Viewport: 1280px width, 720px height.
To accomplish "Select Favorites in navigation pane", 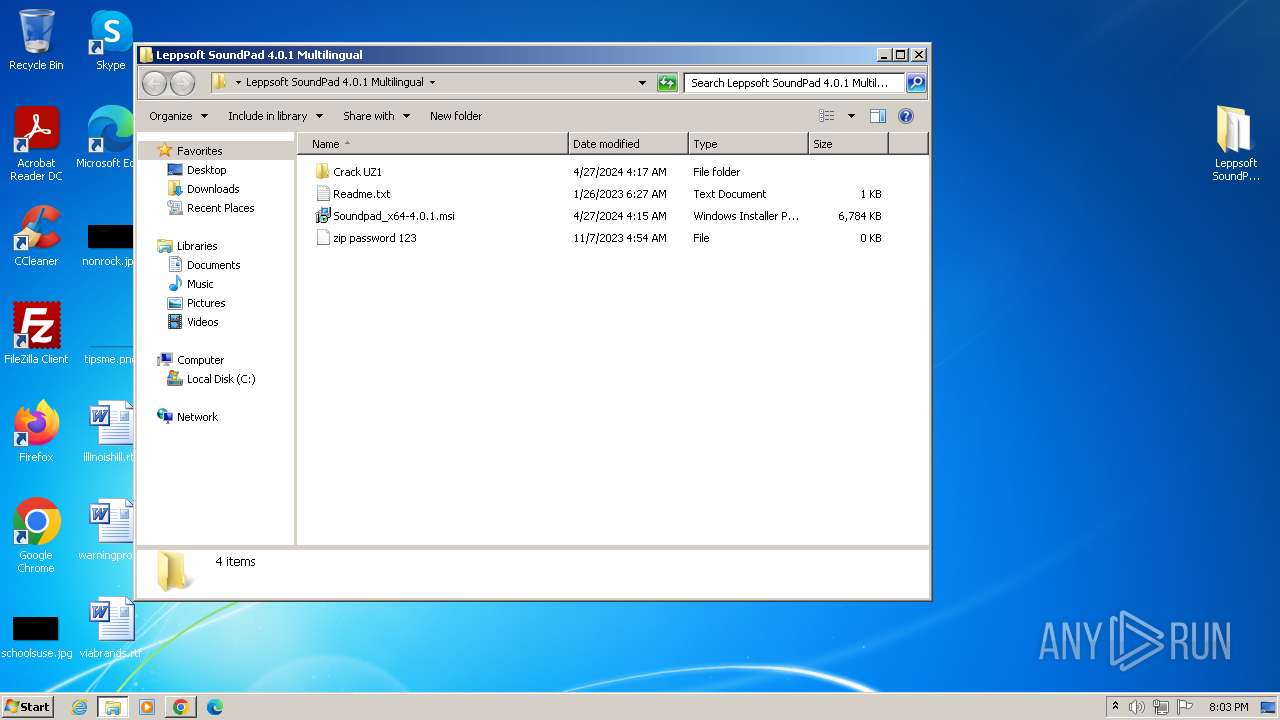I will [x=199, y=151].
